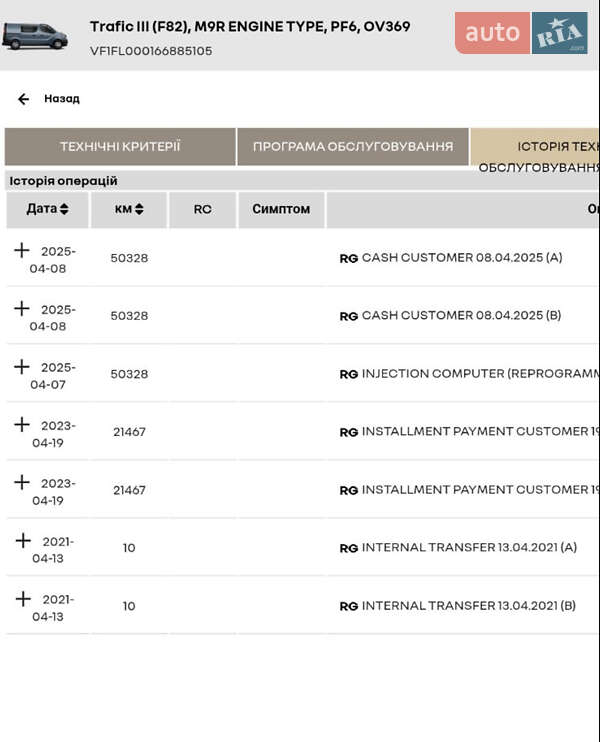Image resolution: width=600 pixels, height=742 pixels.
Task: Sort by Дата column arrows
Action: (x=64, y=209)
